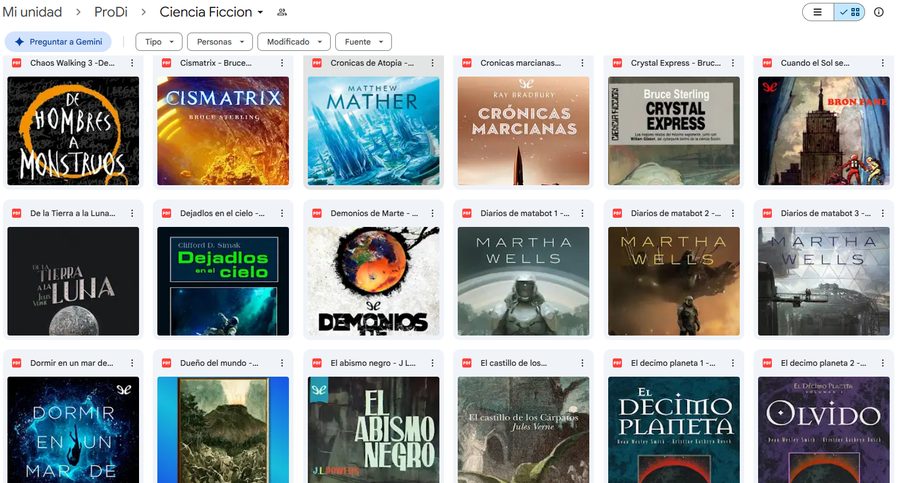Select file name 'Dejadlos en el cielo -...'
The width and height of the screenshot is (900, 483).
click(x=222, y=213)
